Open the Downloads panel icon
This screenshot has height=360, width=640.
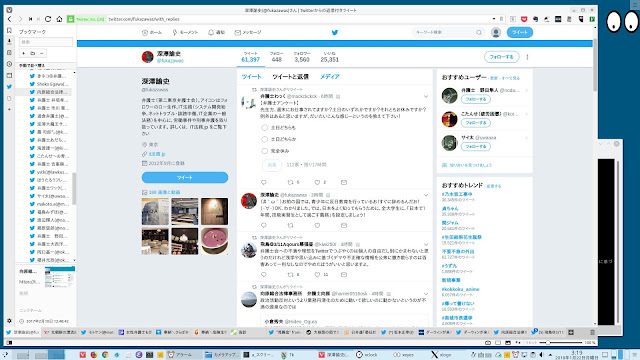click(x=9, y=41)
